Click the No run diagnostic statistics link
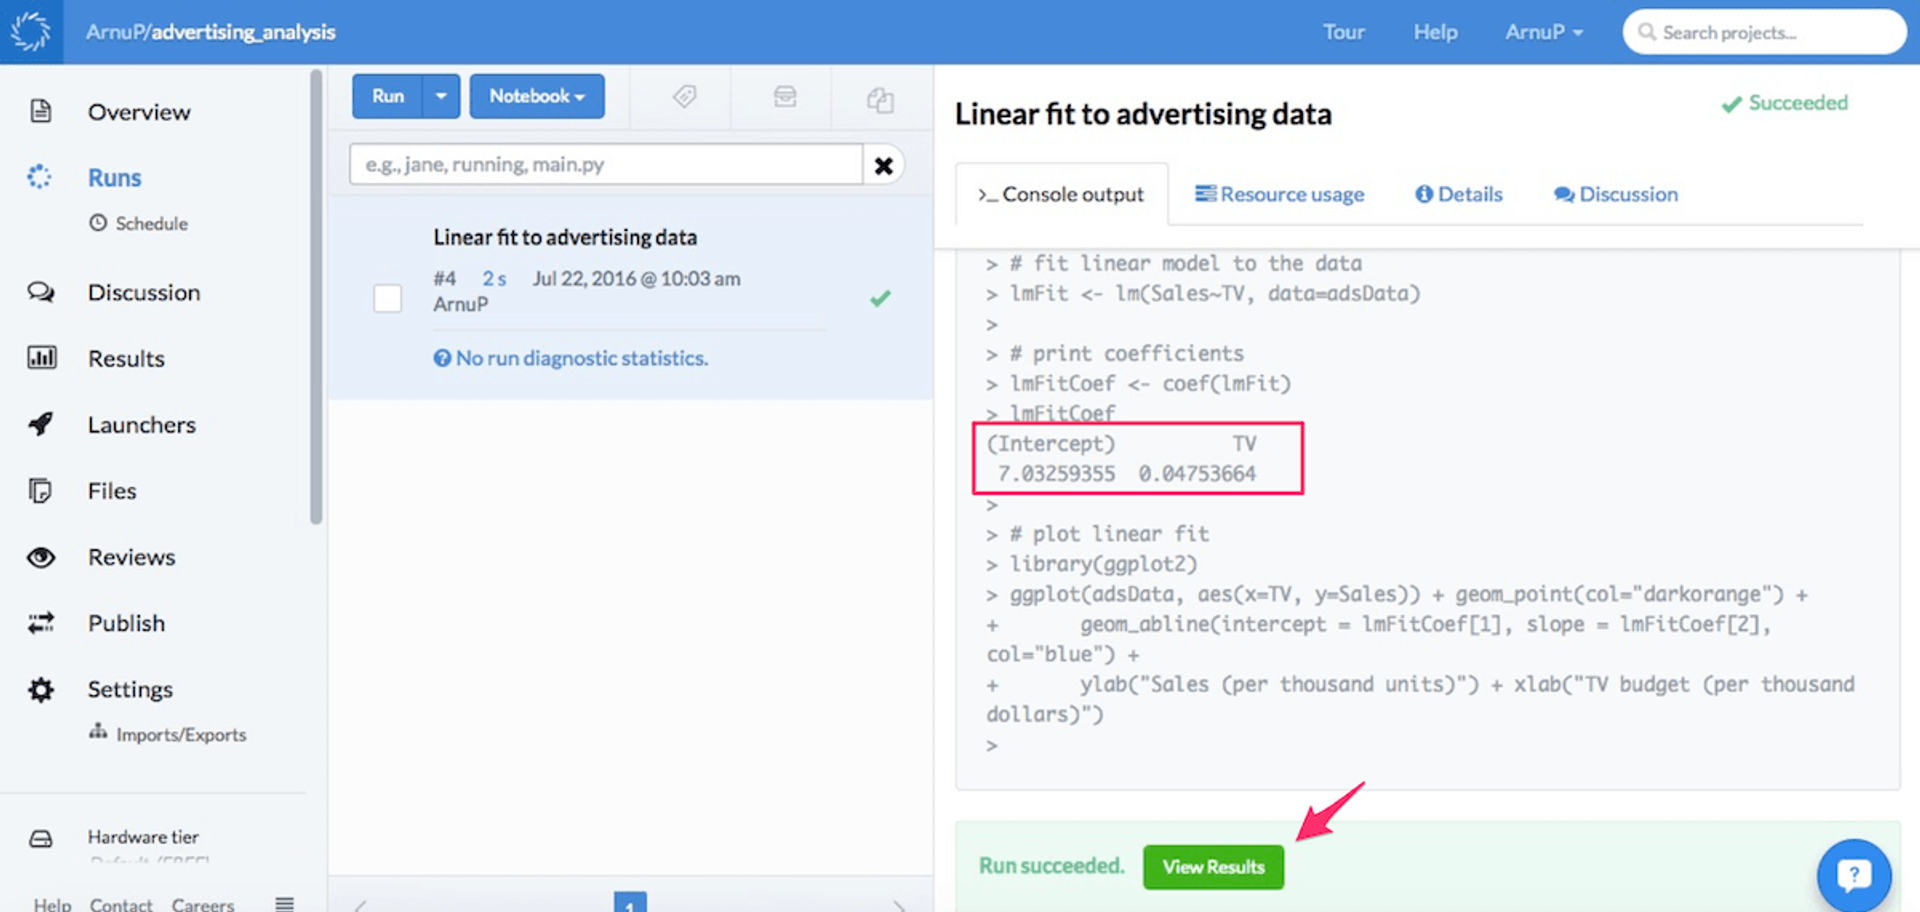1920x912 pixels. pos(570,358)
